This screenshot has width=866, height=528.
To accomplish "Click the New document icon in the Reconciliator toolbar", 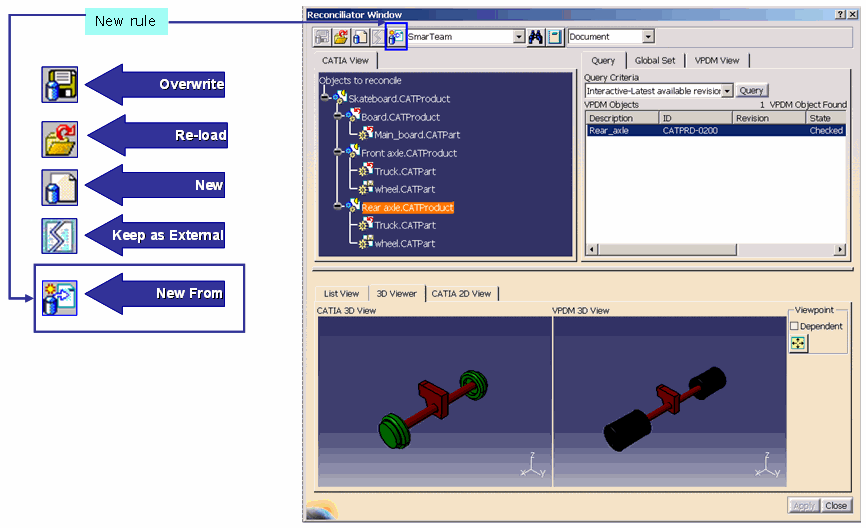I will [360, 37].
